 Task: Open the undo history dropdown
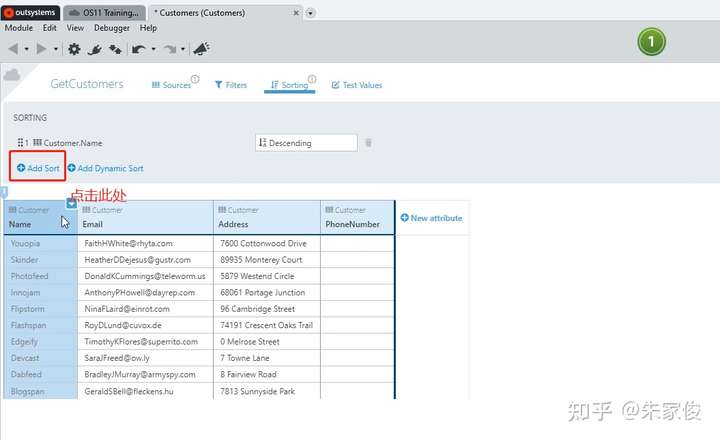[153, 49]
